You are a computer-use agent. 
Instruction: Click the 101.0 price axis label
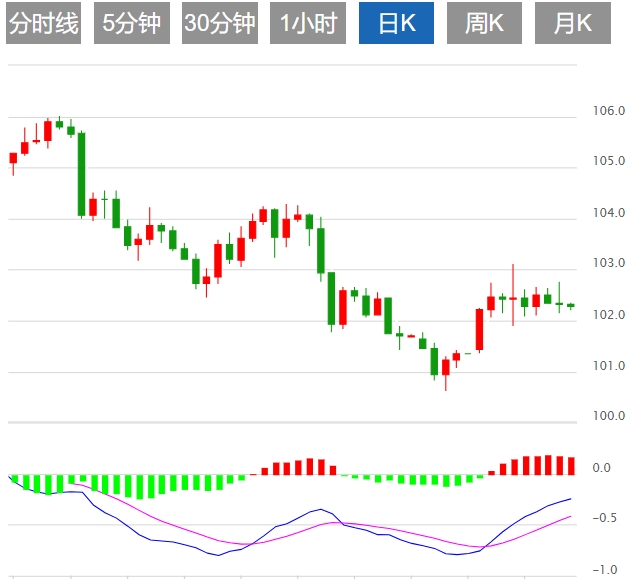(609, 366)
